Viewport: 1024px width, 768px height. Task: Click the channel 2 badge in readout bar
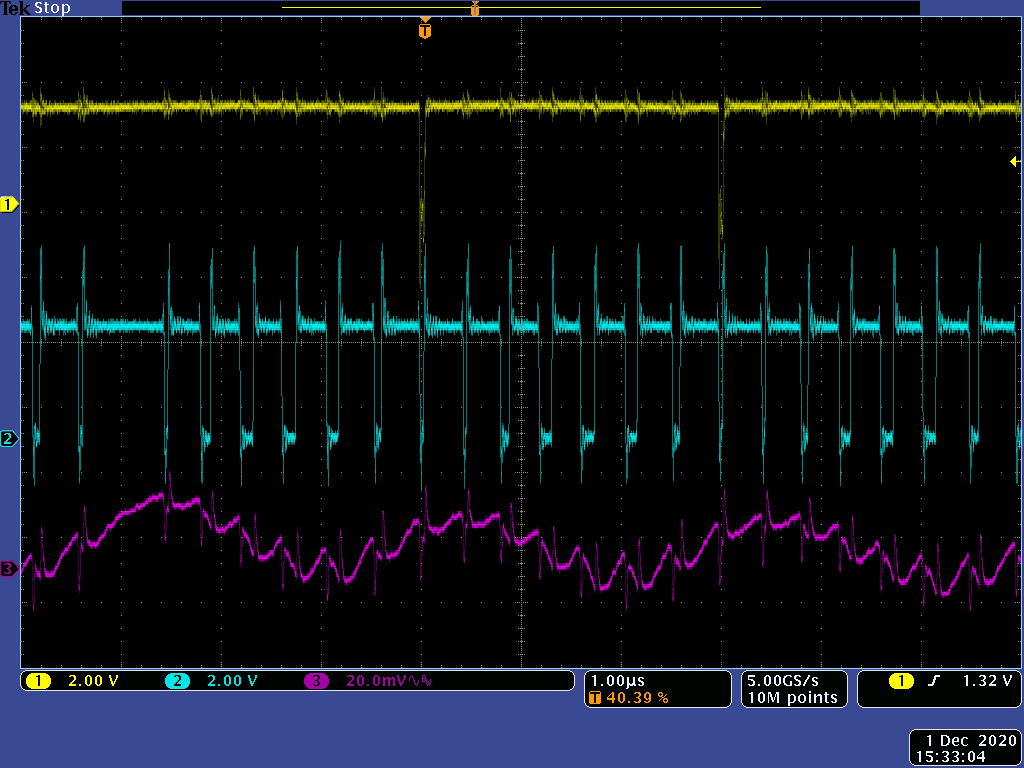click(x=176, y=681)
